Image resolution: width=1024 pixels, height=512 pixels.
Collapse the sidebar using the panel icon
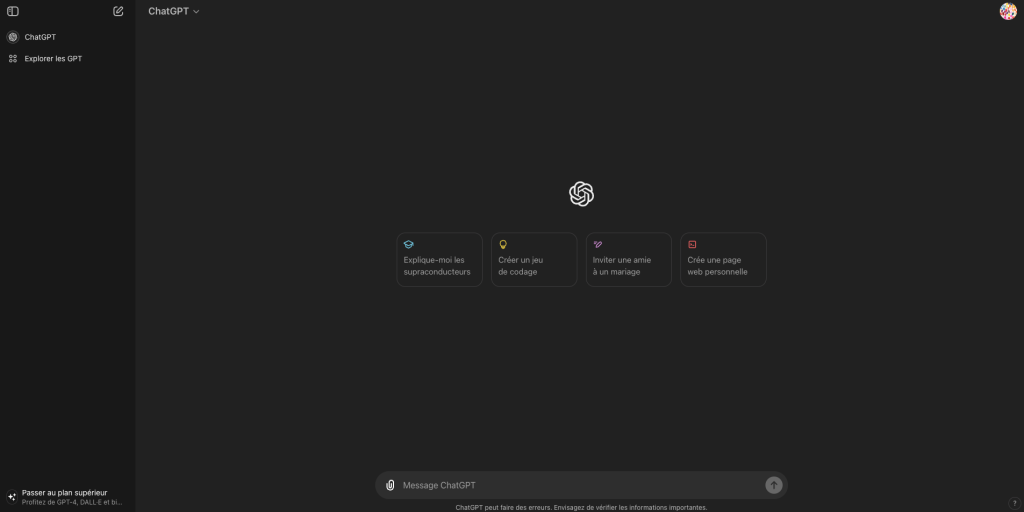tap(13, 11)
